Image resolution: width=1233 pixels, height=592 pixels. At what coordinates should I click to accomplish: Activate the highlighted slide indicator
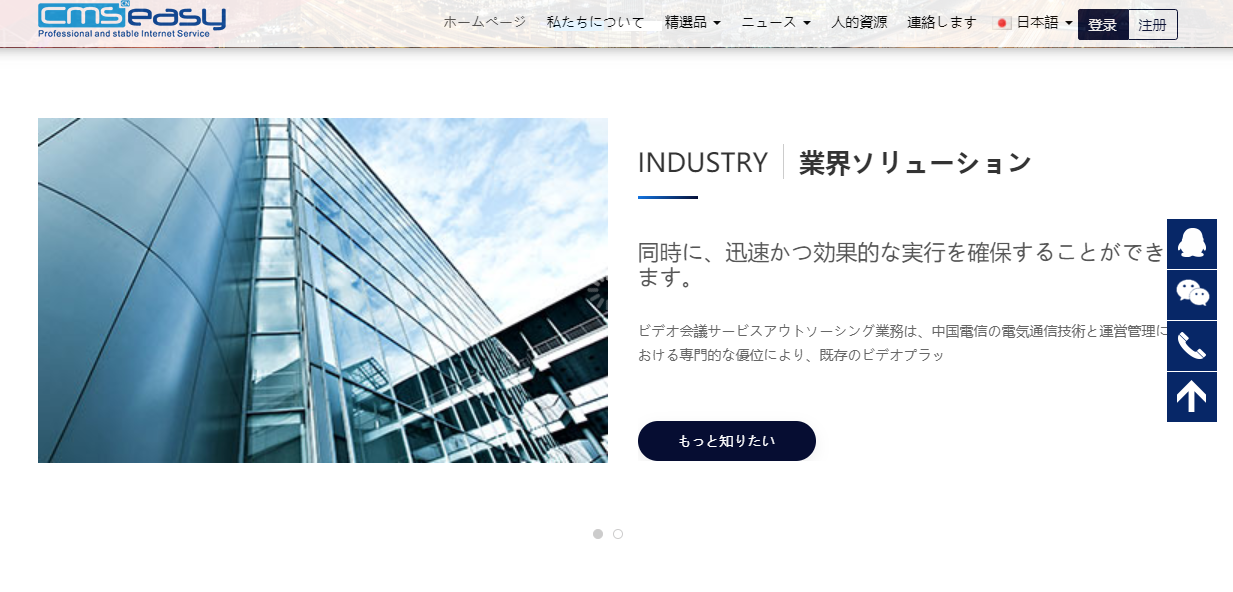(x=598, y=534)
